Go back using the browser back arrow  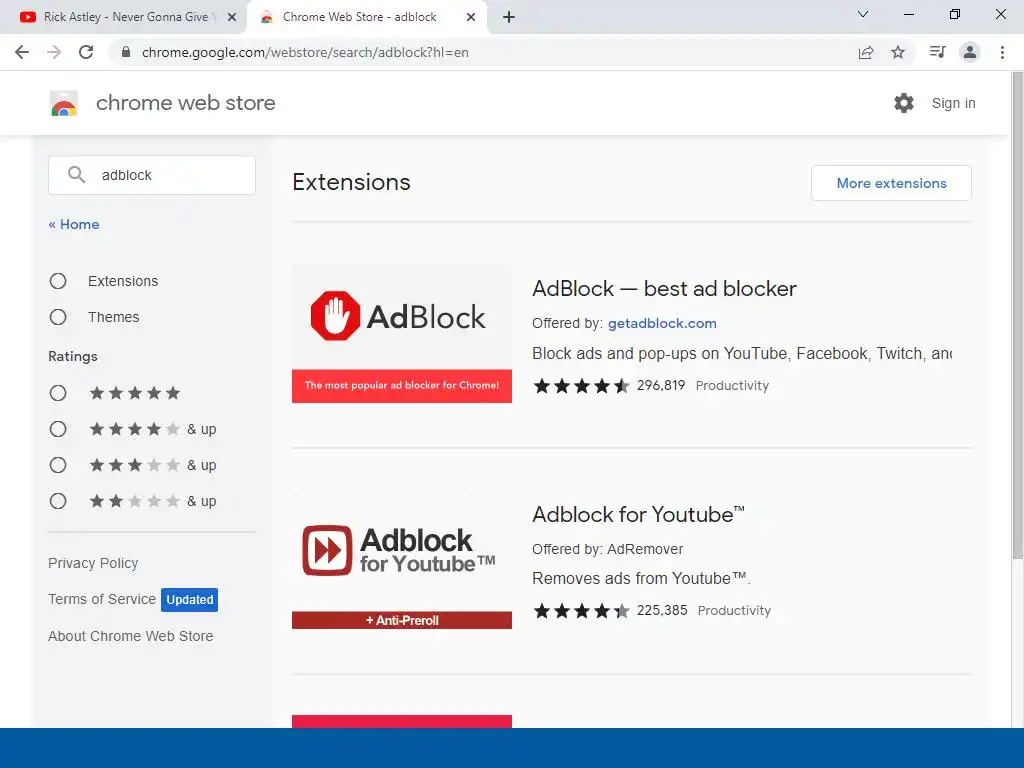(x=22, y=52)
